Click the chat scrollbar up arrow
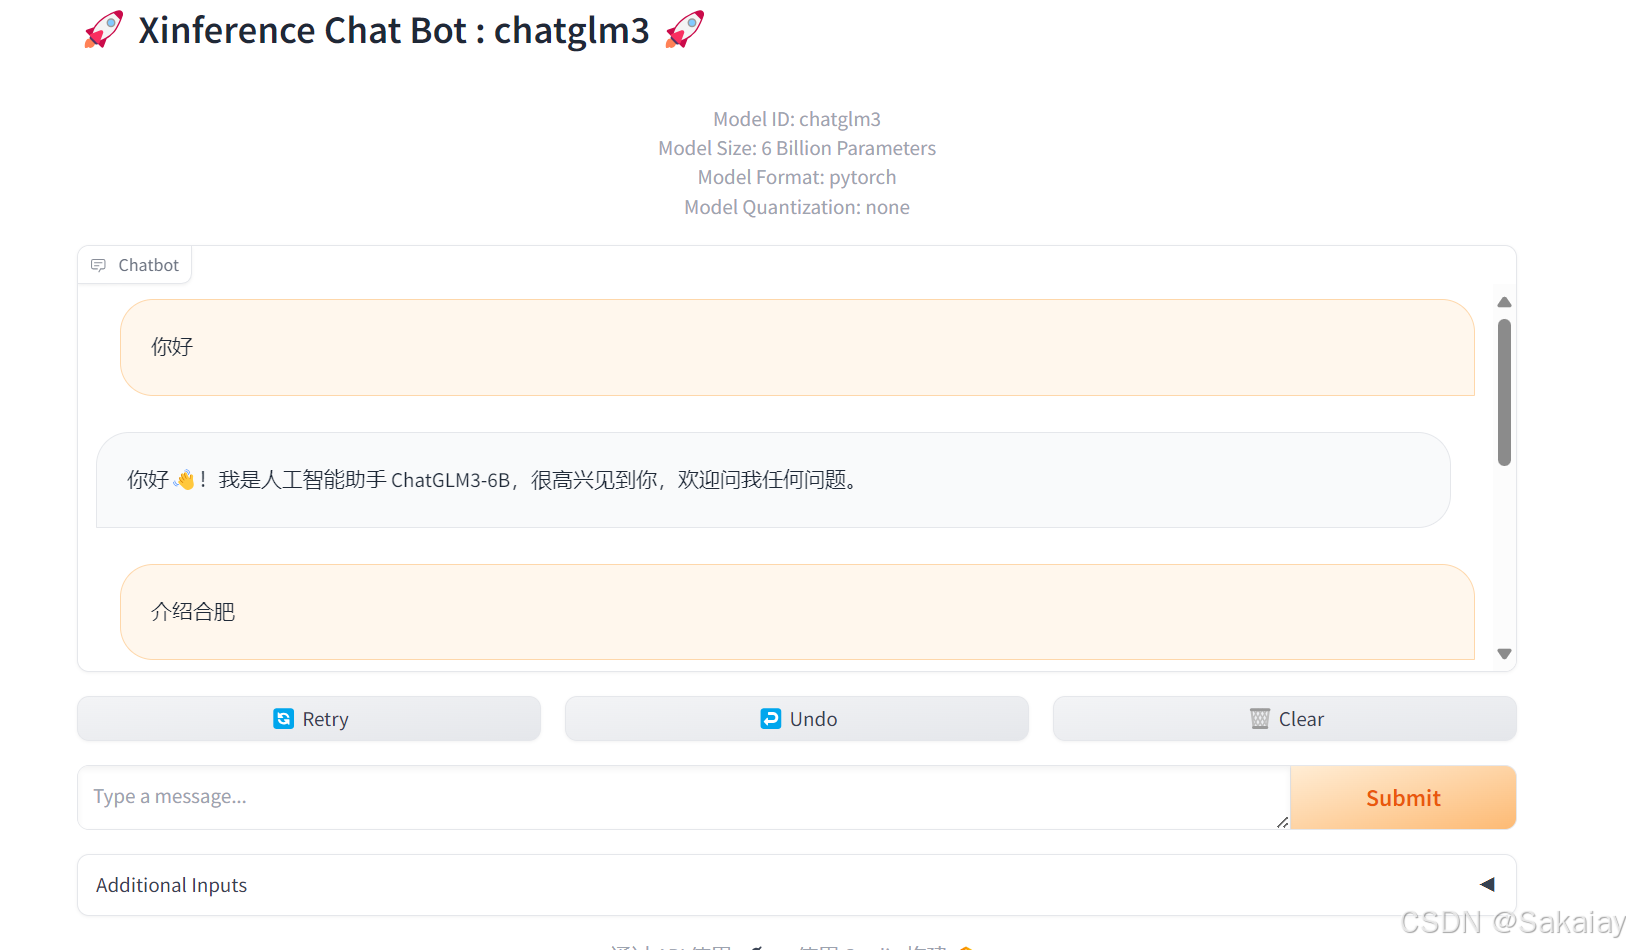 [1504, 302]
